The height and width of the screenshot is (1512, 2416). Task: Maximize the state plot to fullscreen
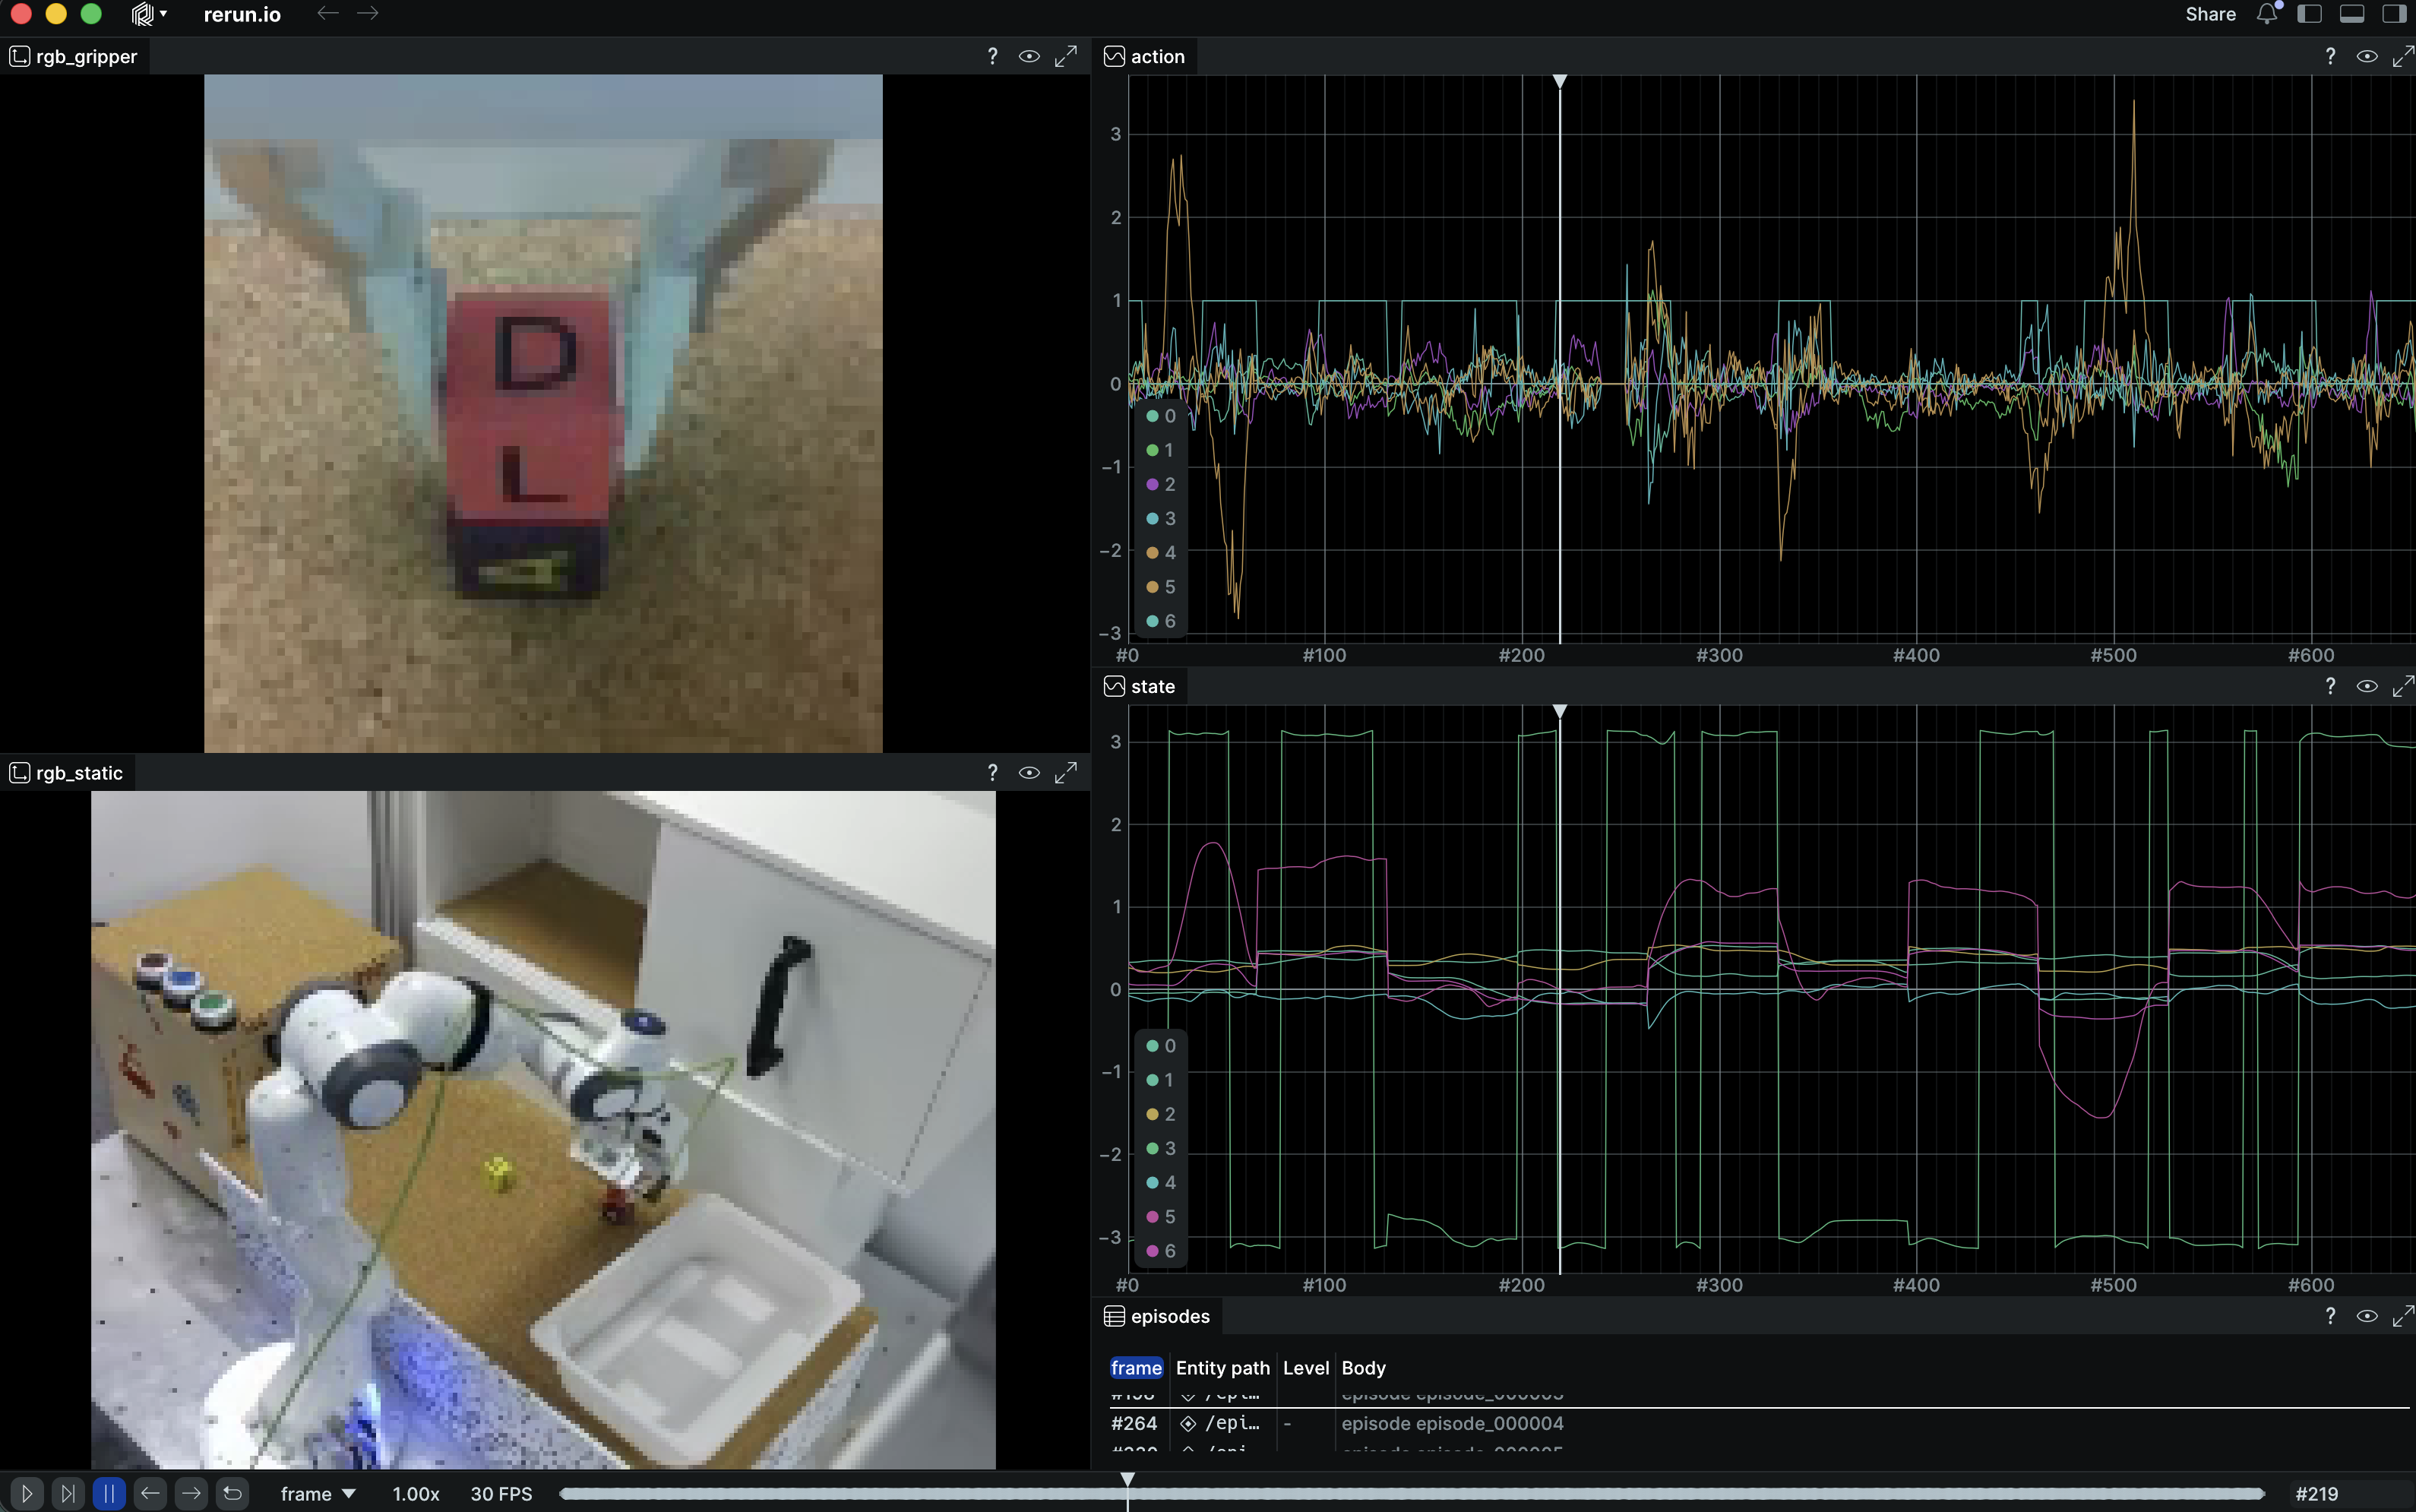pyautogui.click(x=2404, y=686)
